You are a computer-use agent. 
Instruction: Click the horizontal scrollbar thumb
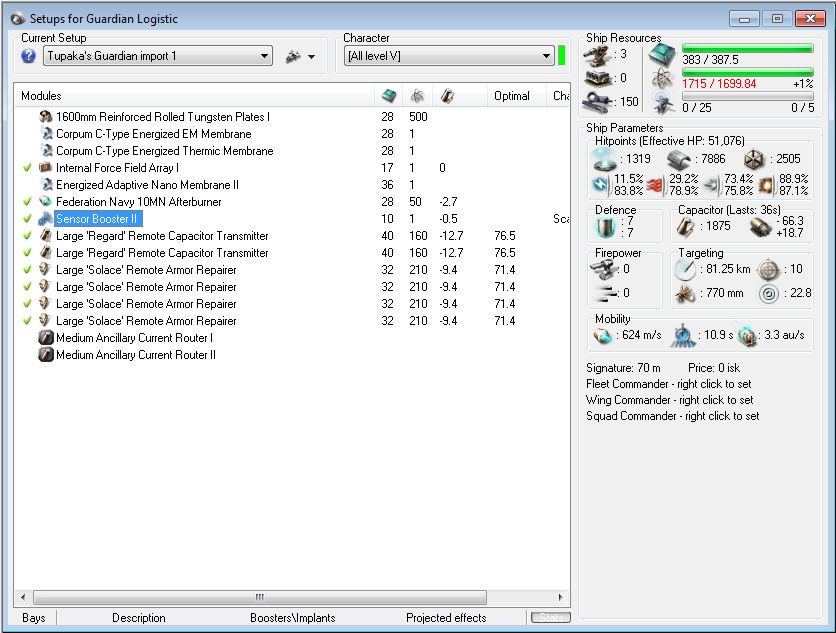pos(260,597)
